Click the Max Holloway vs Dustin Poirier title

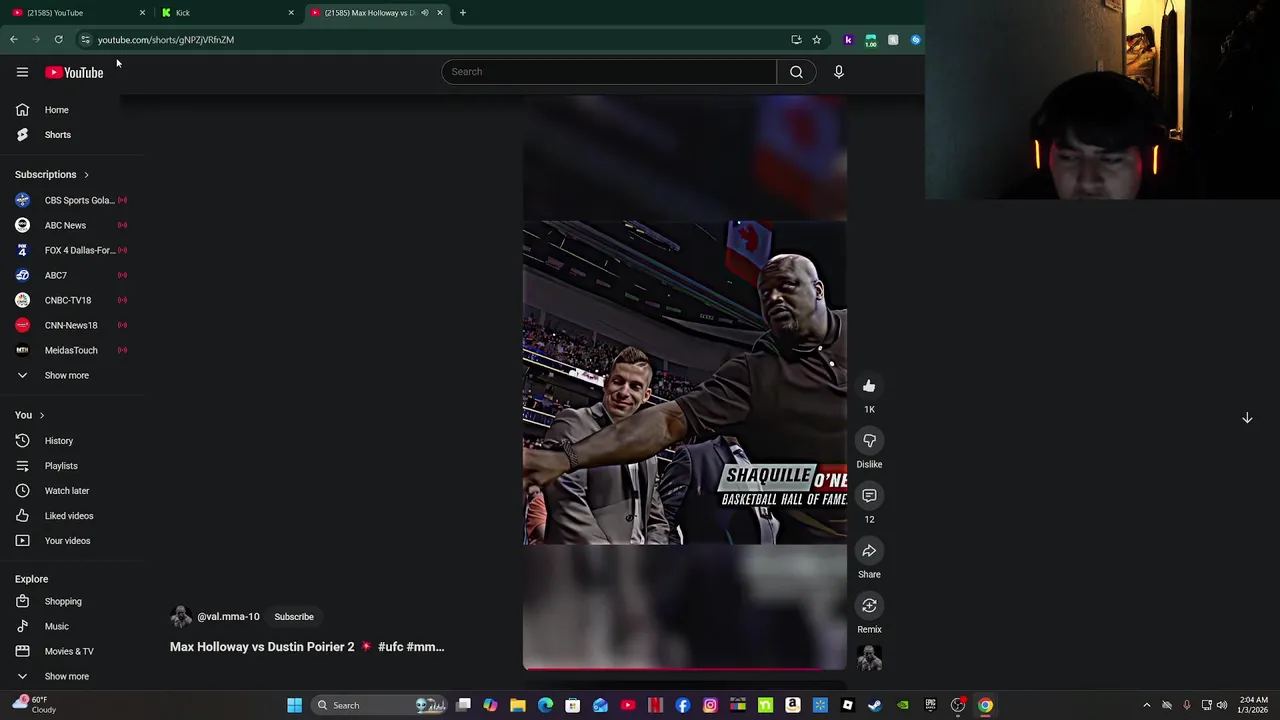coord(307,647)
